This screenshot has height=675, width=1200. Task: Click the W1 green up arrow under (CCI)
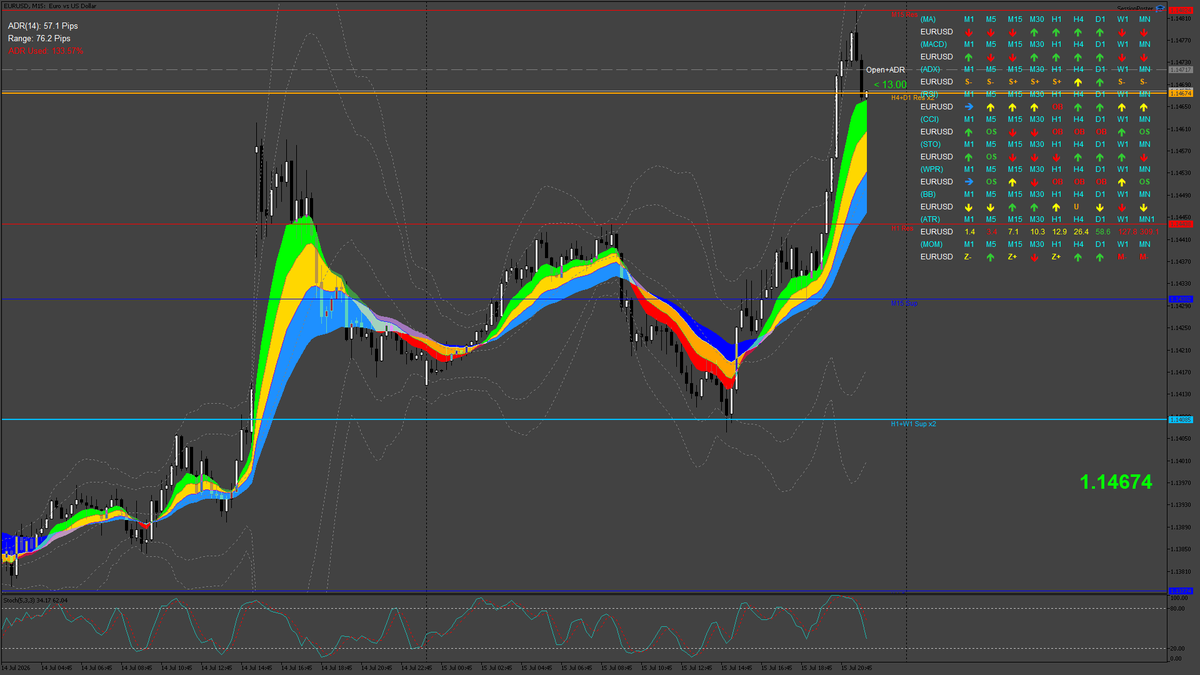pos(1122,132)
